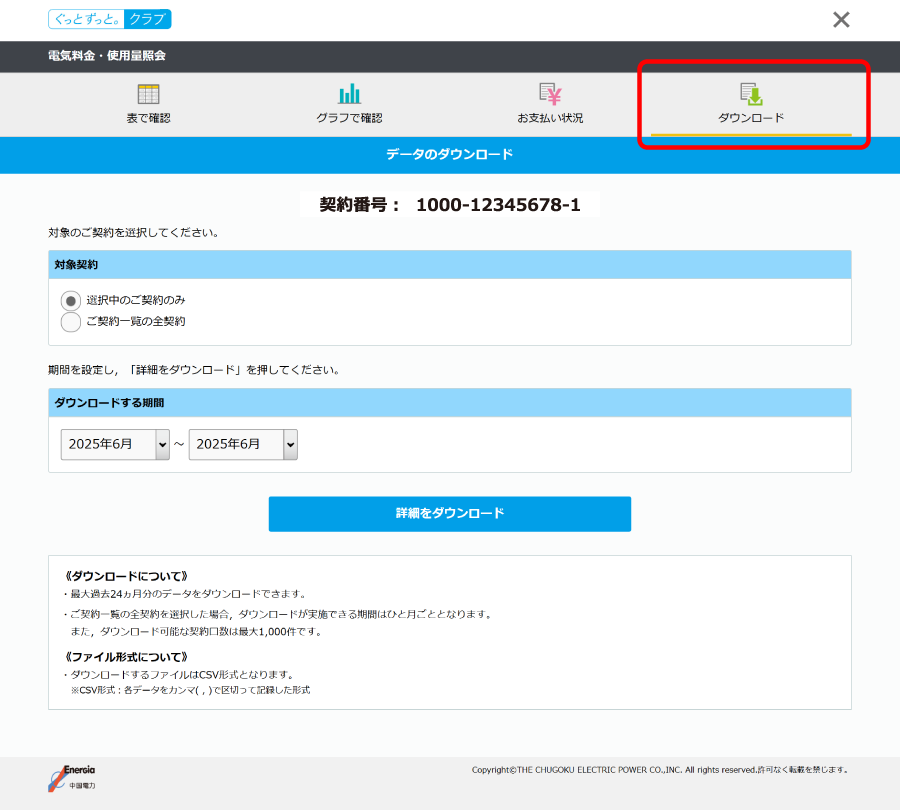Select the green download arrow icon

(x=751, y=94)
